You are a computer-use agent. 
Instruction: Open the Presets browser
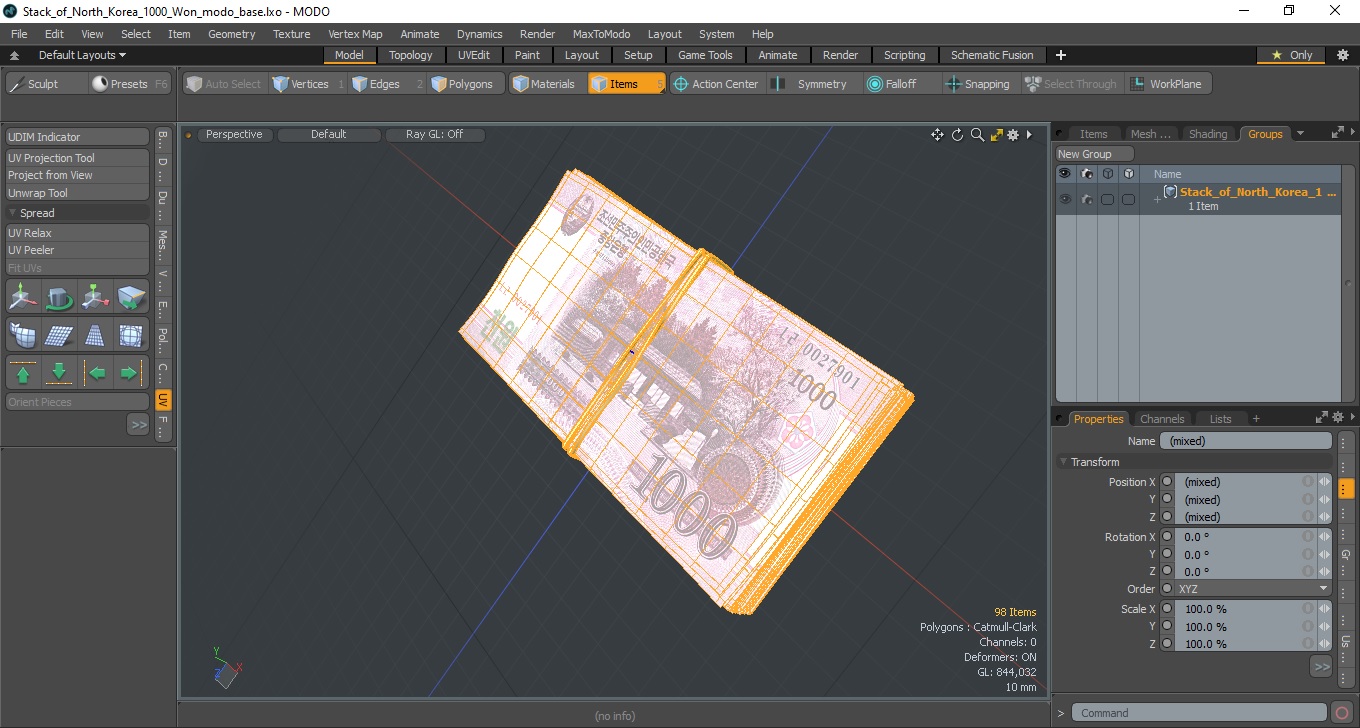pos(130,84)
